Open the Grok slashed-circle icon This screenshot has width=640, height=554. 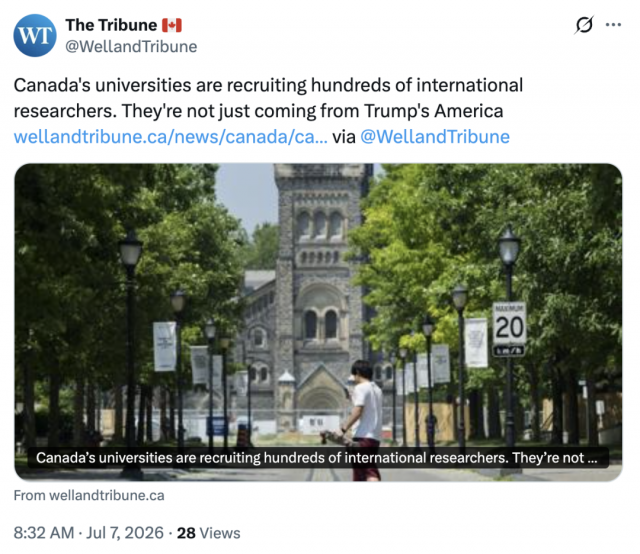coord(584,25)
